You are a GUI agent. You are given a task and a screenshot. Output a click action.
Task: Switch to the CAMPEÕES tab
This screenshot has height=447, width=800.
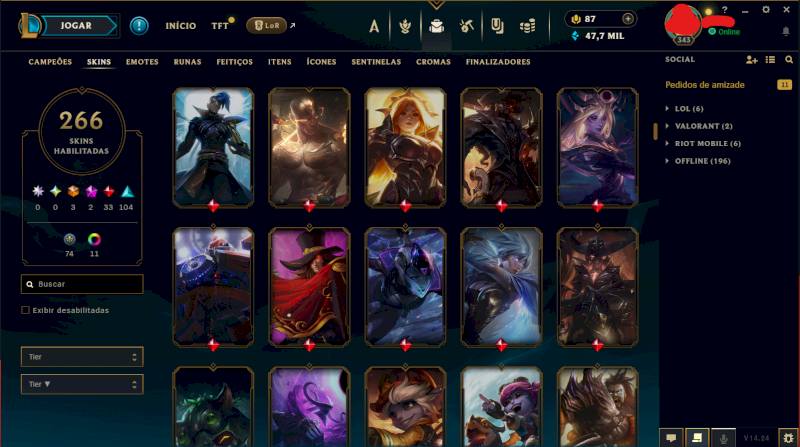click(50, 62)
